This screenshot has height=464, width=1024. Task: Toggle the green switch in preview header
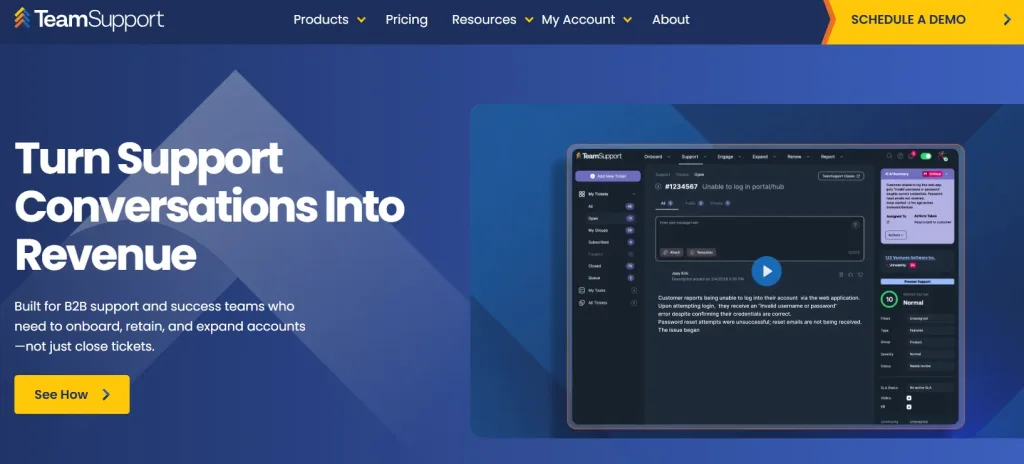tap(926, 156)
